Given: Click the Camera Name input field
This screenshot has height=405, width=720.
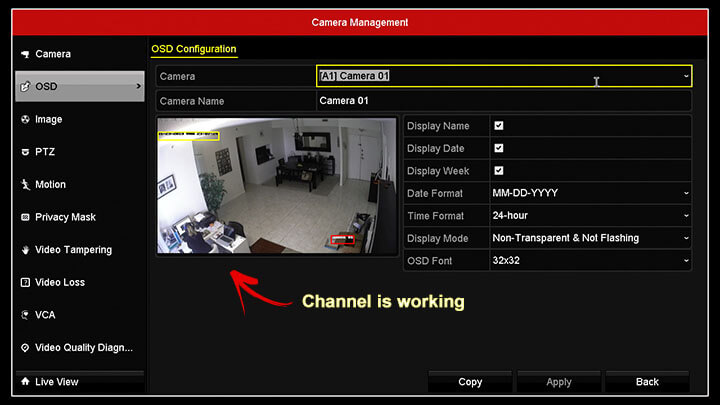Looking at the screenshot, I should point(504,101).
